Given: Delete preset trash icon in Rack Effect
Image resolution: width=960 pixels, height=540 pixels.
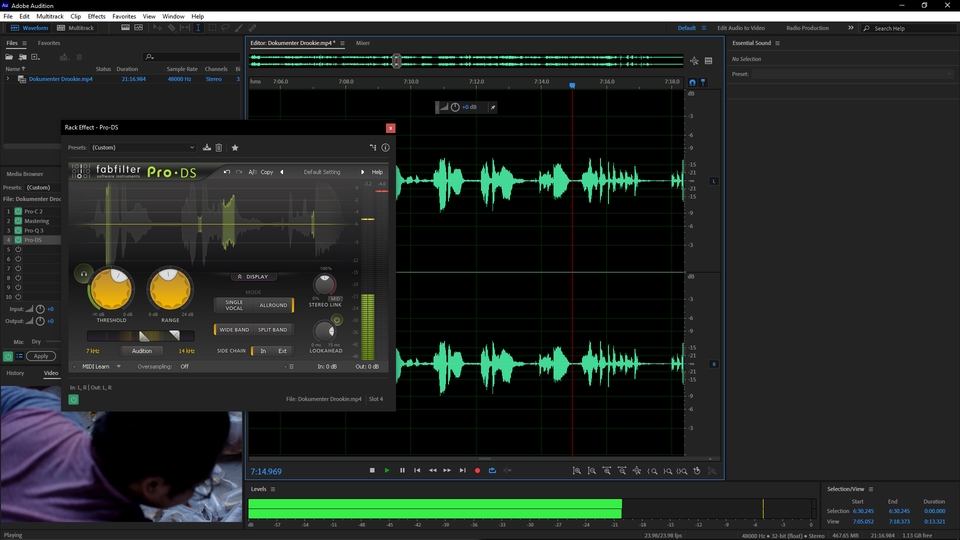Looking at the screenshot, I should [x=219, y=148].
